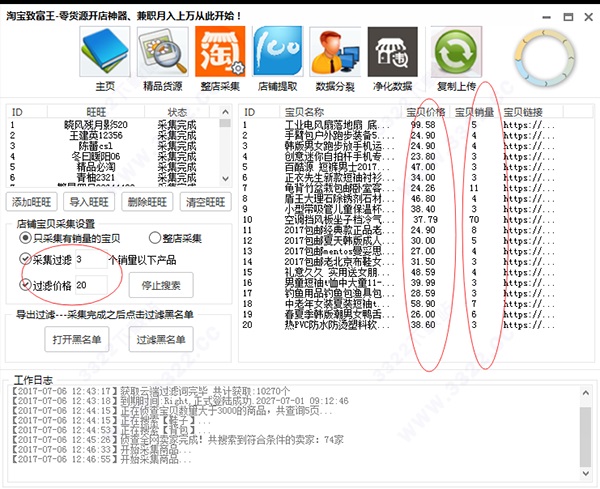Select 旺旺 row 晓风残月影520
This screenshot has width=600, height=489.
point(114,125)
